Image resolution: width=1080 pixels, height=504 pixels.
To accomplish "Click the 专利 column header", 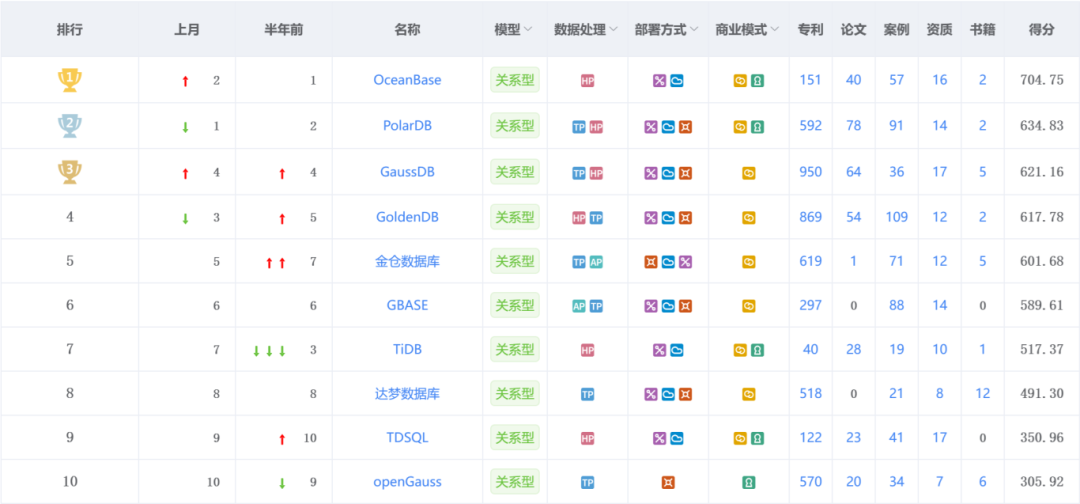I will (x=811, y=30).
